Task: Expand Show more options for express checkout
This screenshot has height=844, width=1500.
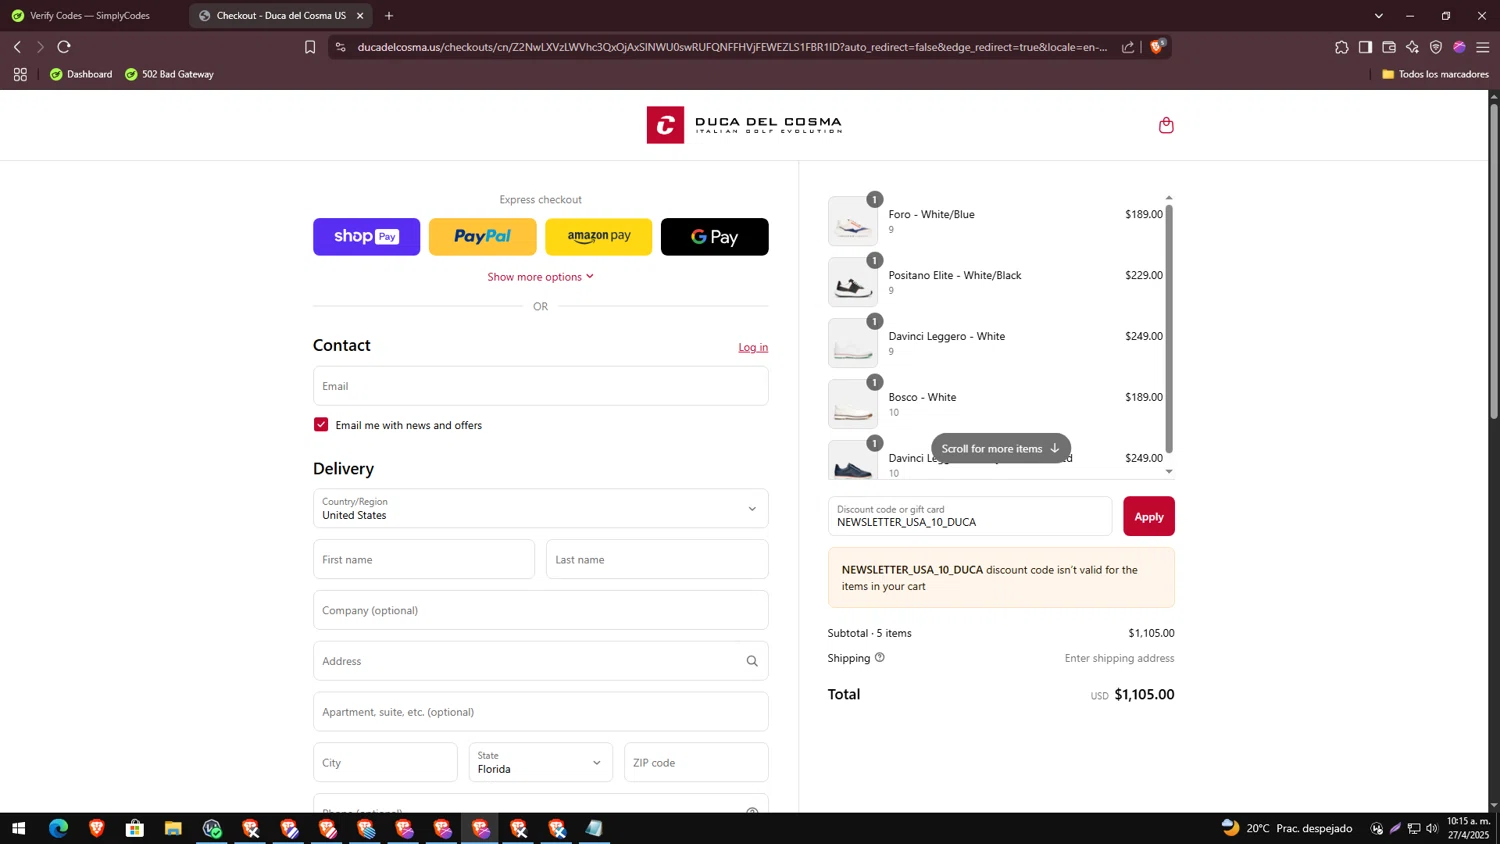Action: point(540,277)
